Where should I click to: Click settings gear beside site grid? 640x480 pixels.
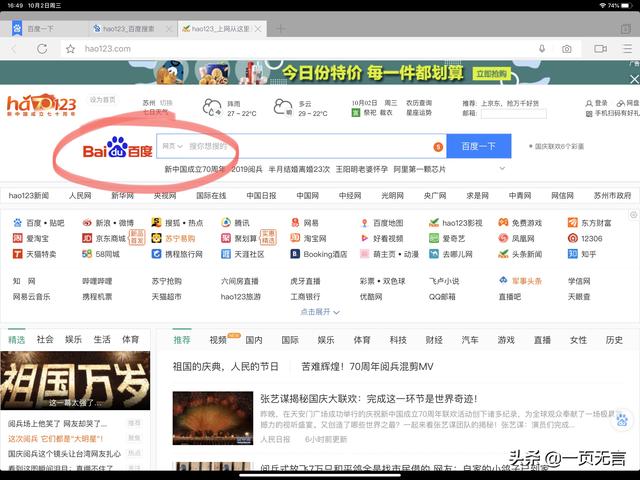(x=634, y=215)
